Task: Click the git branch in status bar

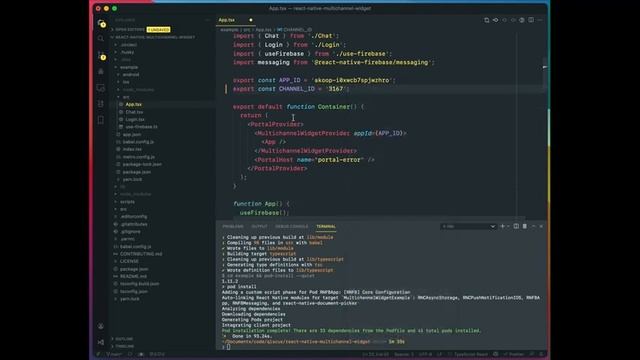Action: [x=114, y=354]
